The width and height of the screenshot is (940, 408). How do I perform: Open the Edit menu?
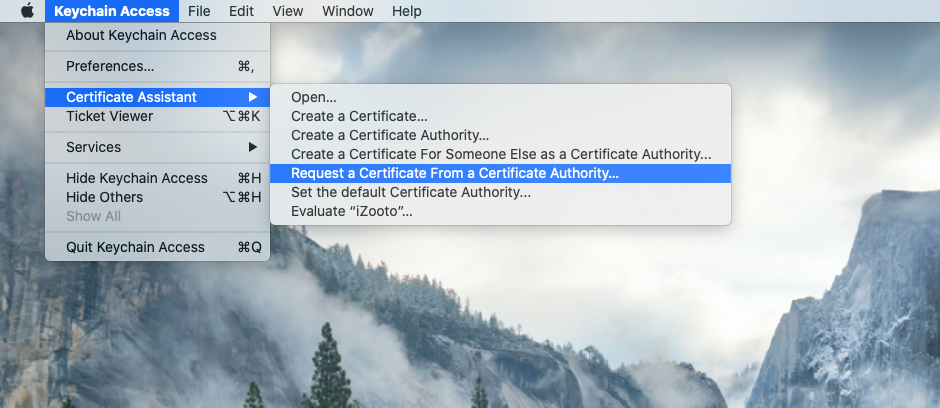click(x=241, y=11)
